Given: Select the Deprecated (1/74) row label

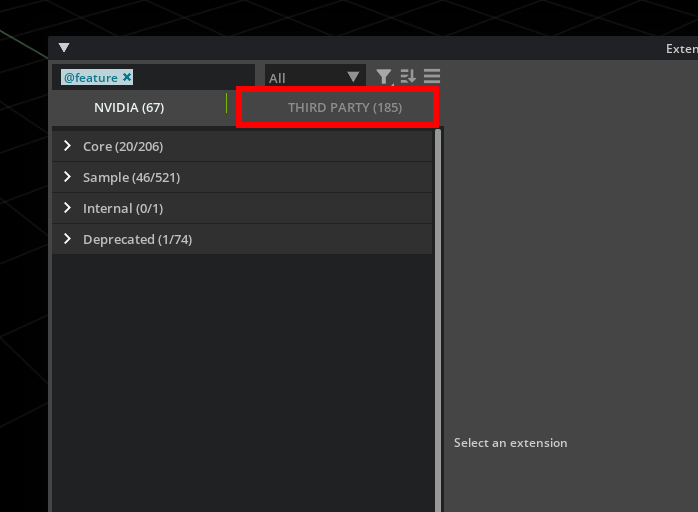Looking at the screenshot, I should 137,239.
